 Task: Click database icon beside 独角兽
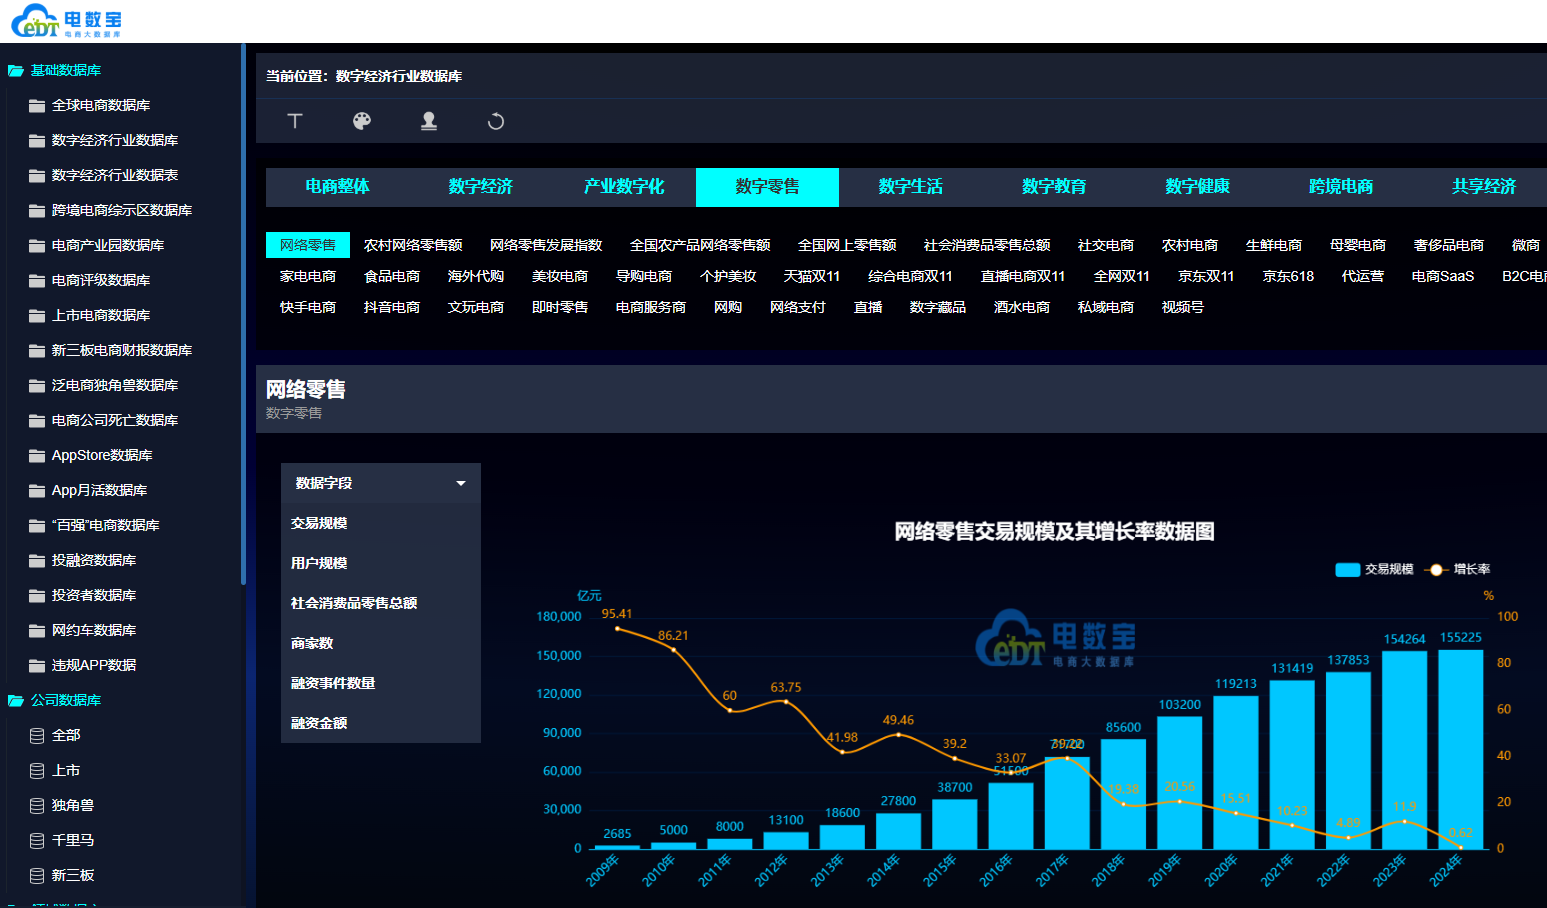coord(37,806)
